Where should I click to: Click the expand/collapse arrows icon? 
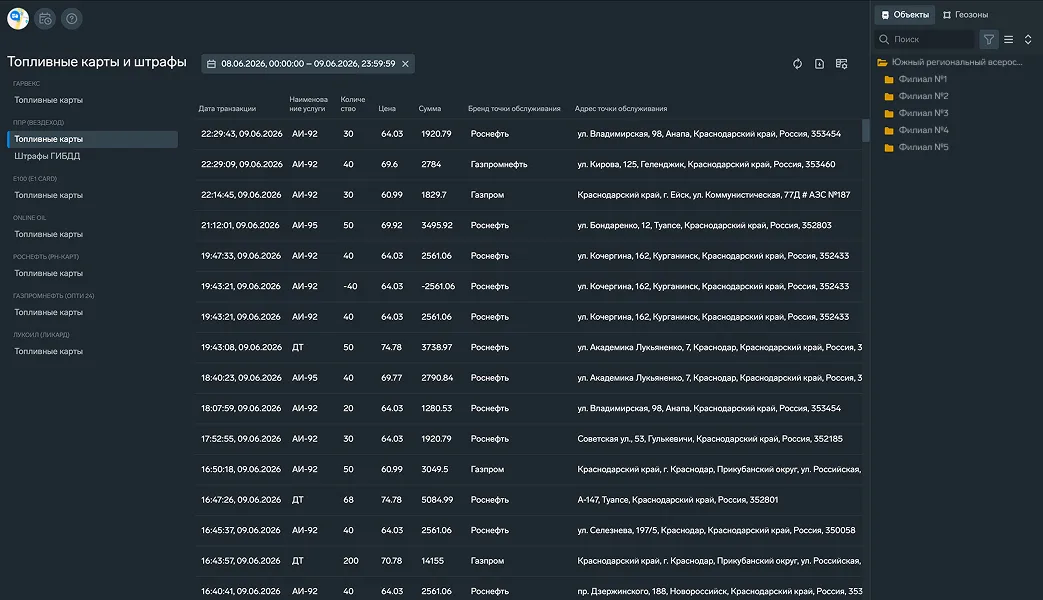point(1028,39)
